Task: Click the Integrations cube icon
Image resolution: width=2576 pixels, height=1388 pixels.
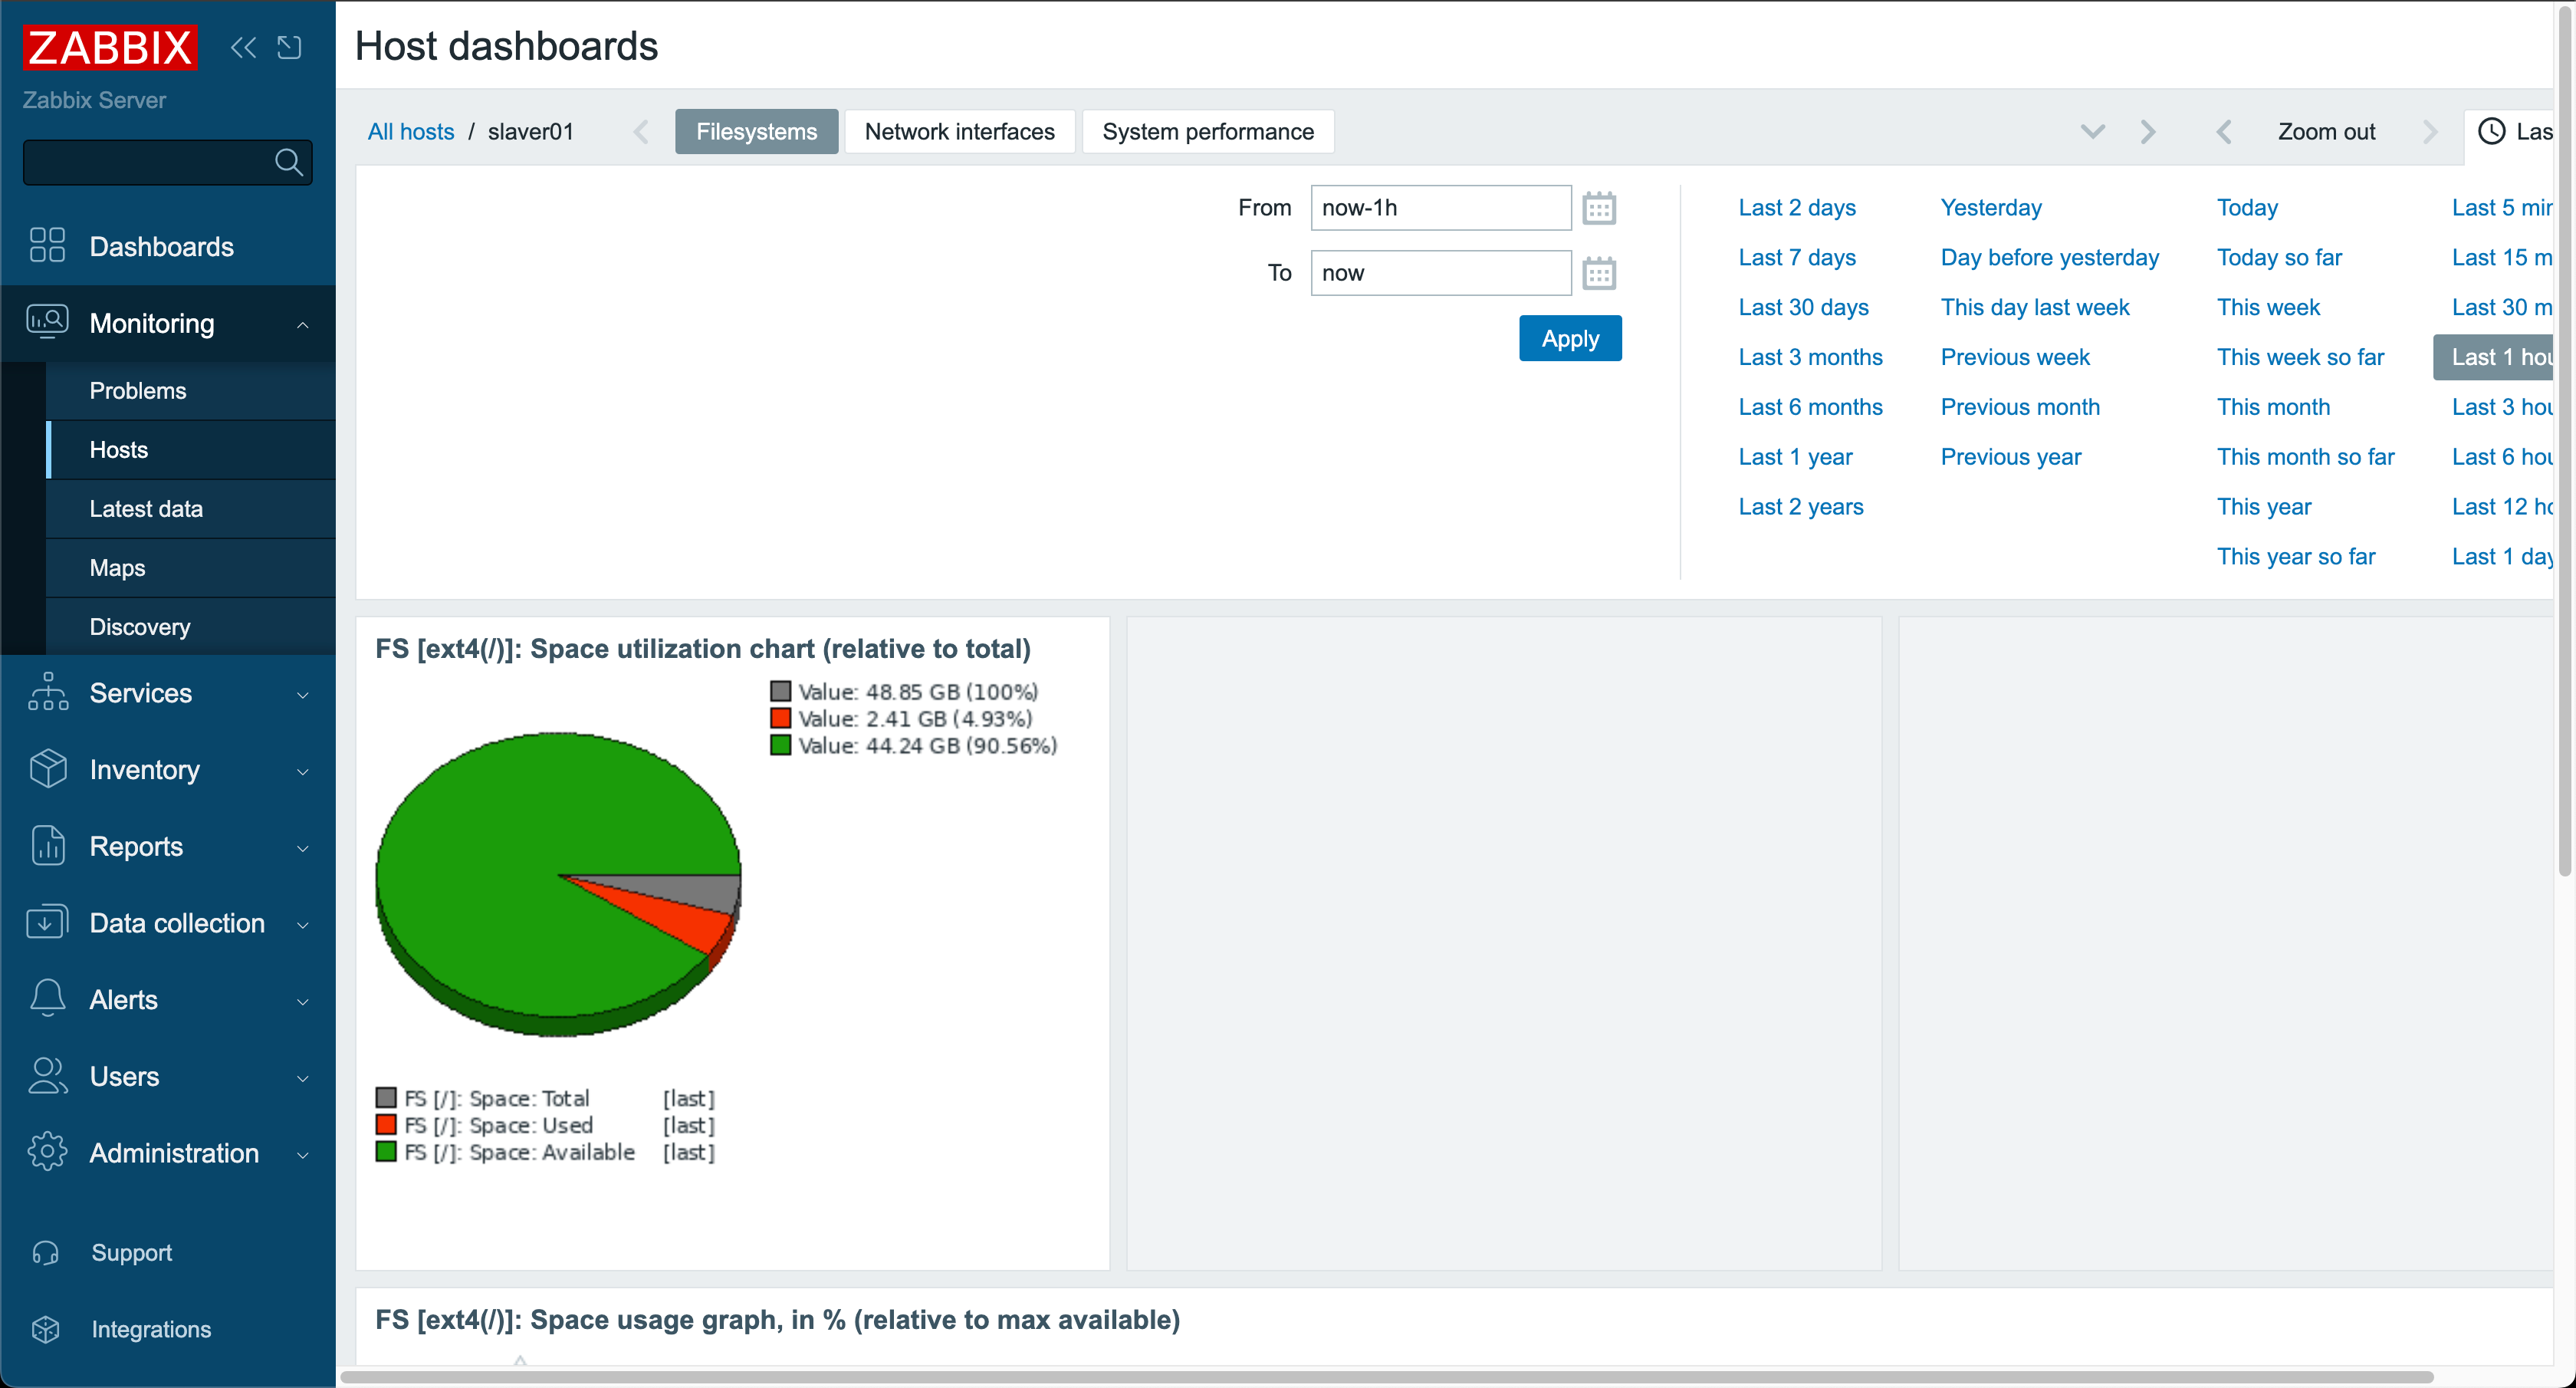Action: (46, 1329)
